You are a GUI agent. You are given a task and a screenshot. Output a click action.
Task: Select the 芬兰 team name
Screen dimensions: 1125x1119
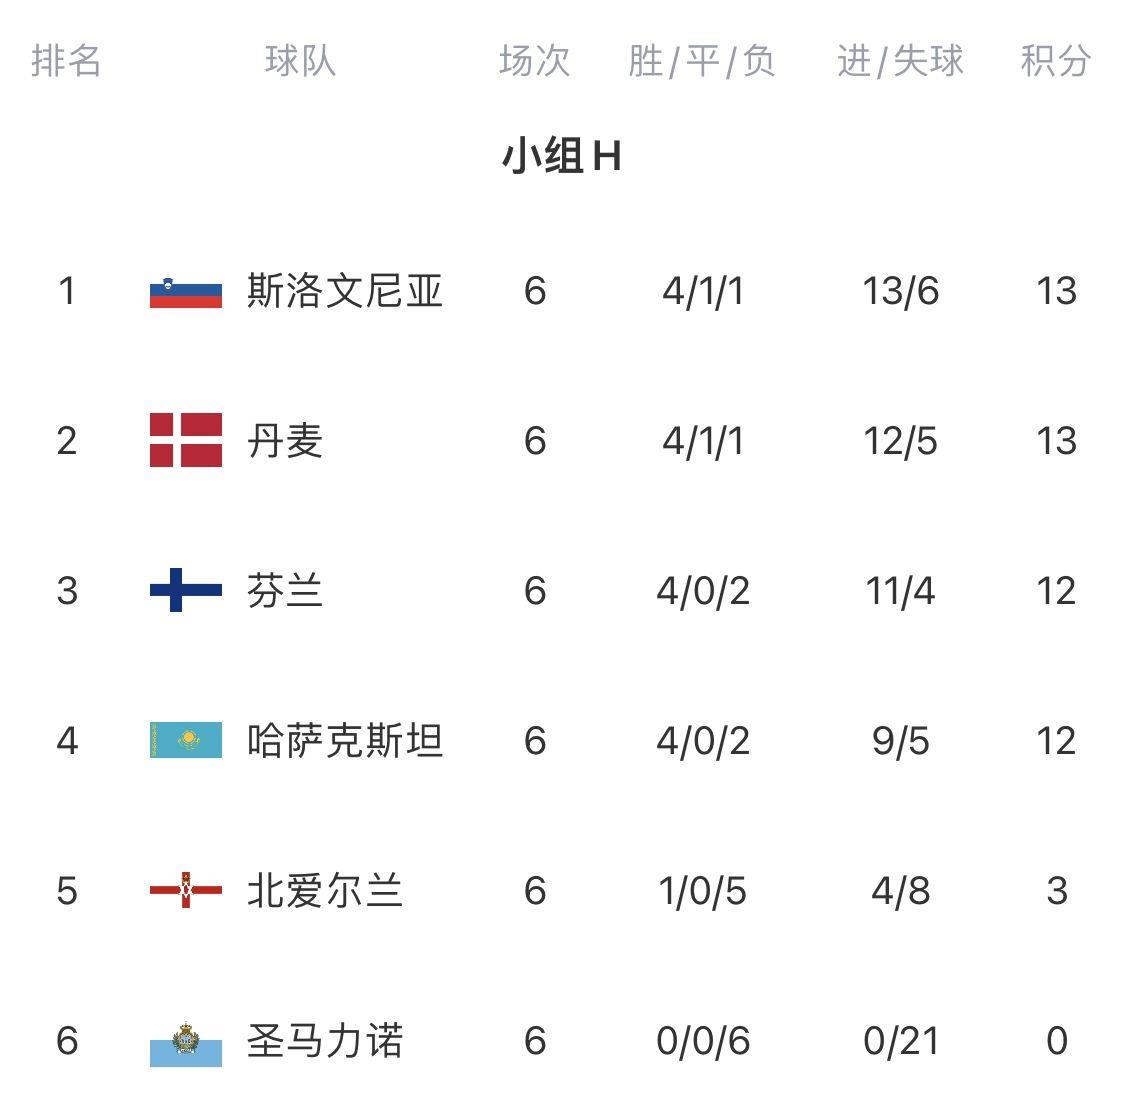point(285,591)
